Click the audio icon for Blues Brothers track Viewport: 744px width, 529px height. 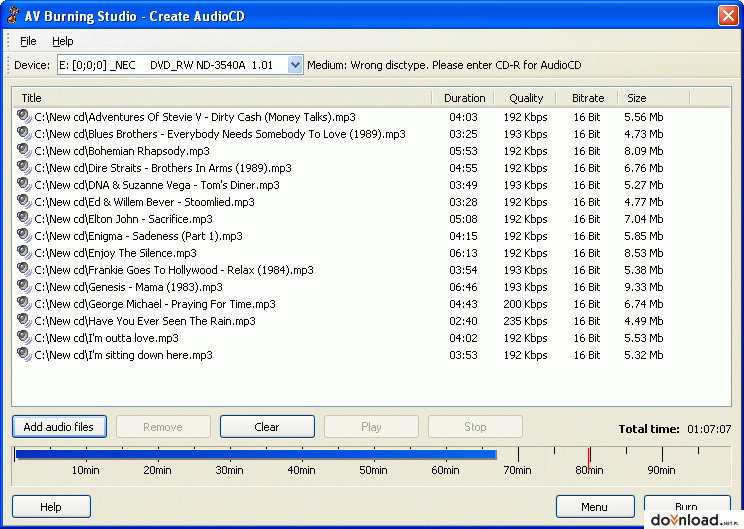23,133
